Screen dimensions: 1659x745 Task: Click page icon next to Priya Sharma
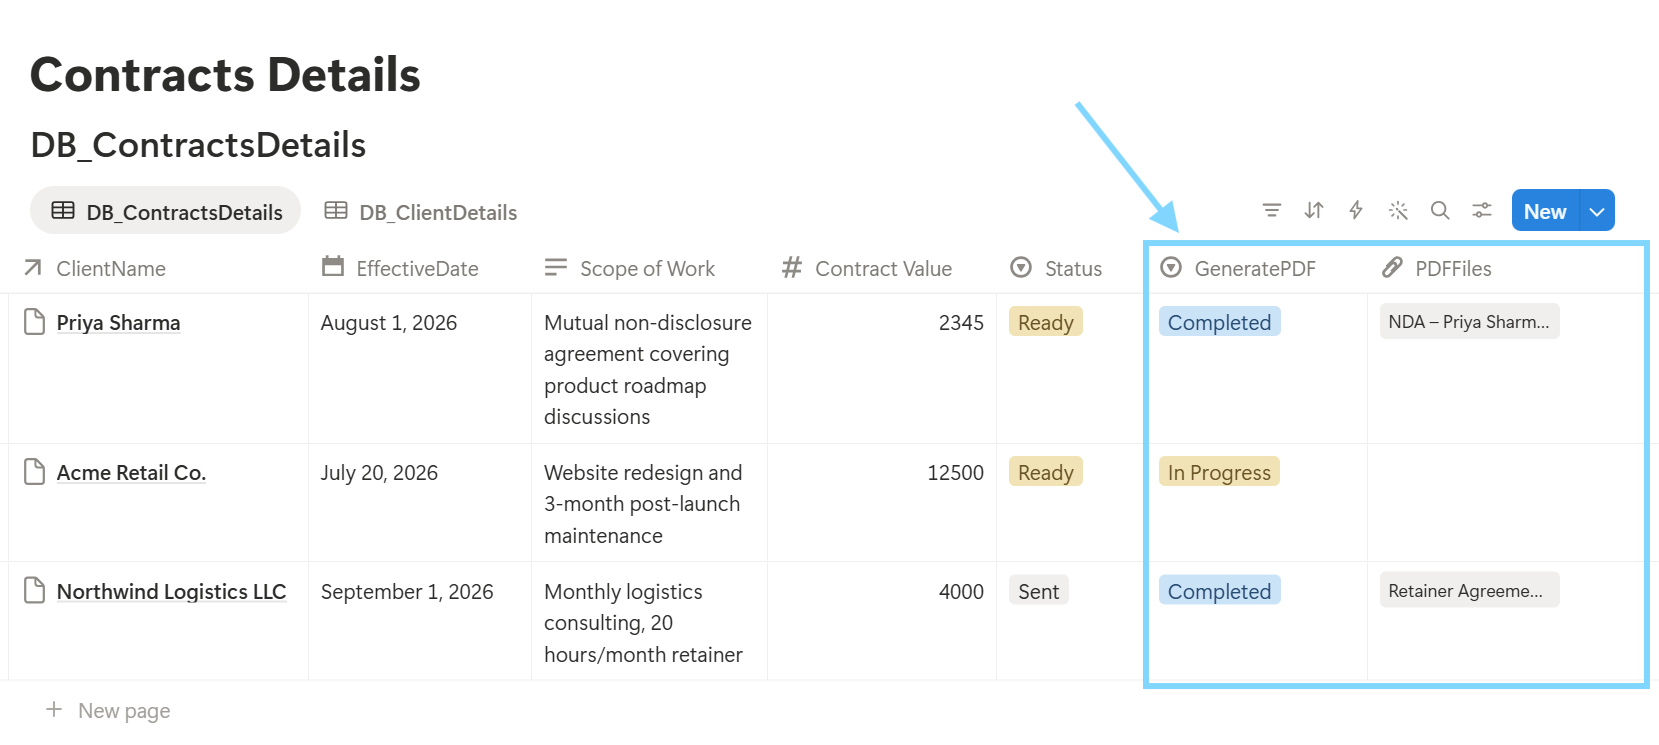tap(35, 322)
